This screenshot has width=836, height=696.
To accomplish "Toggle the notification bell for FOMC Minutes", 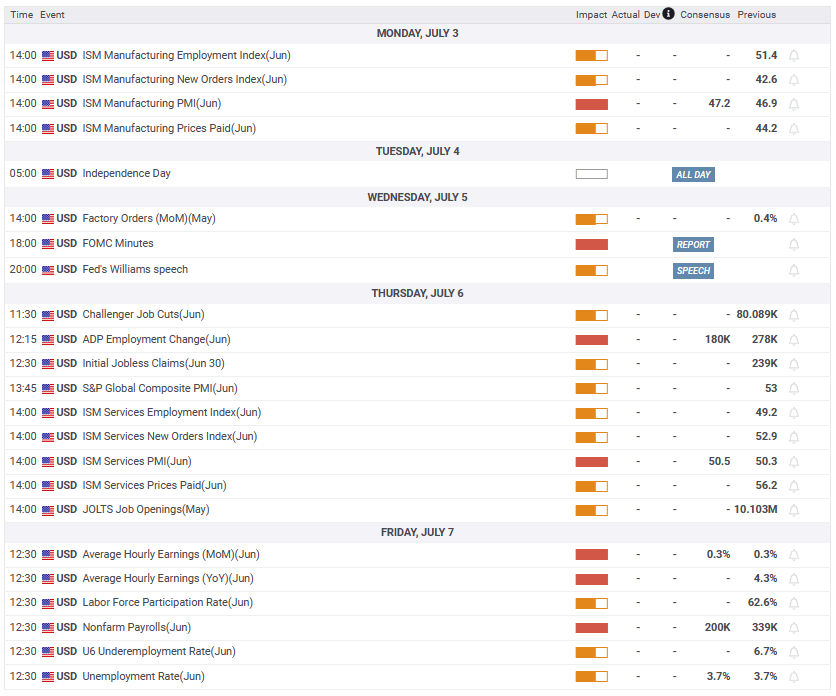I will point(794,244).
